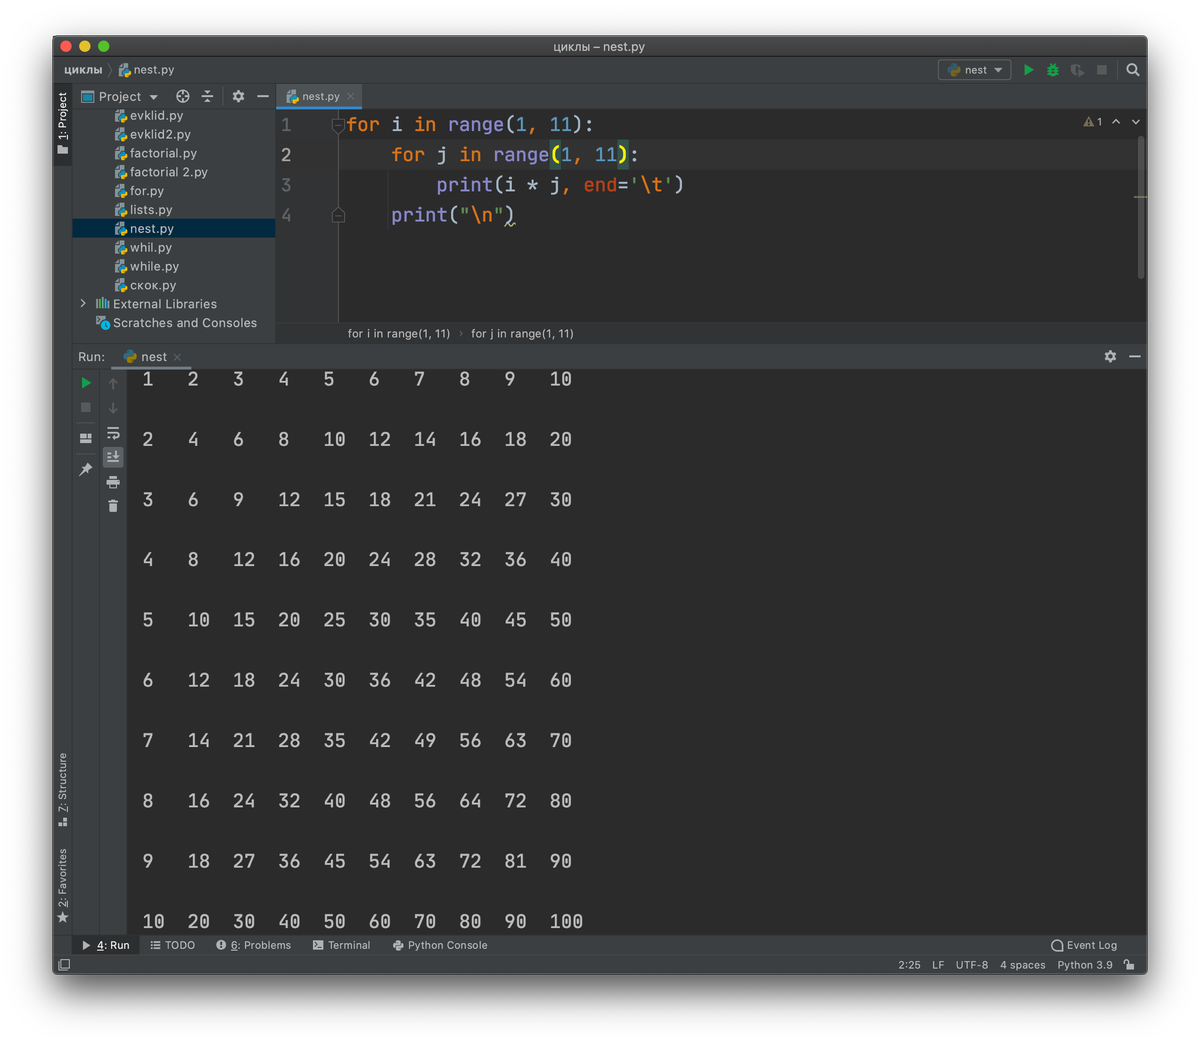The height and width of the screenshot is (1044, 1200).
Task: Click Stop square in Run panel
Action: pos(86,407)
